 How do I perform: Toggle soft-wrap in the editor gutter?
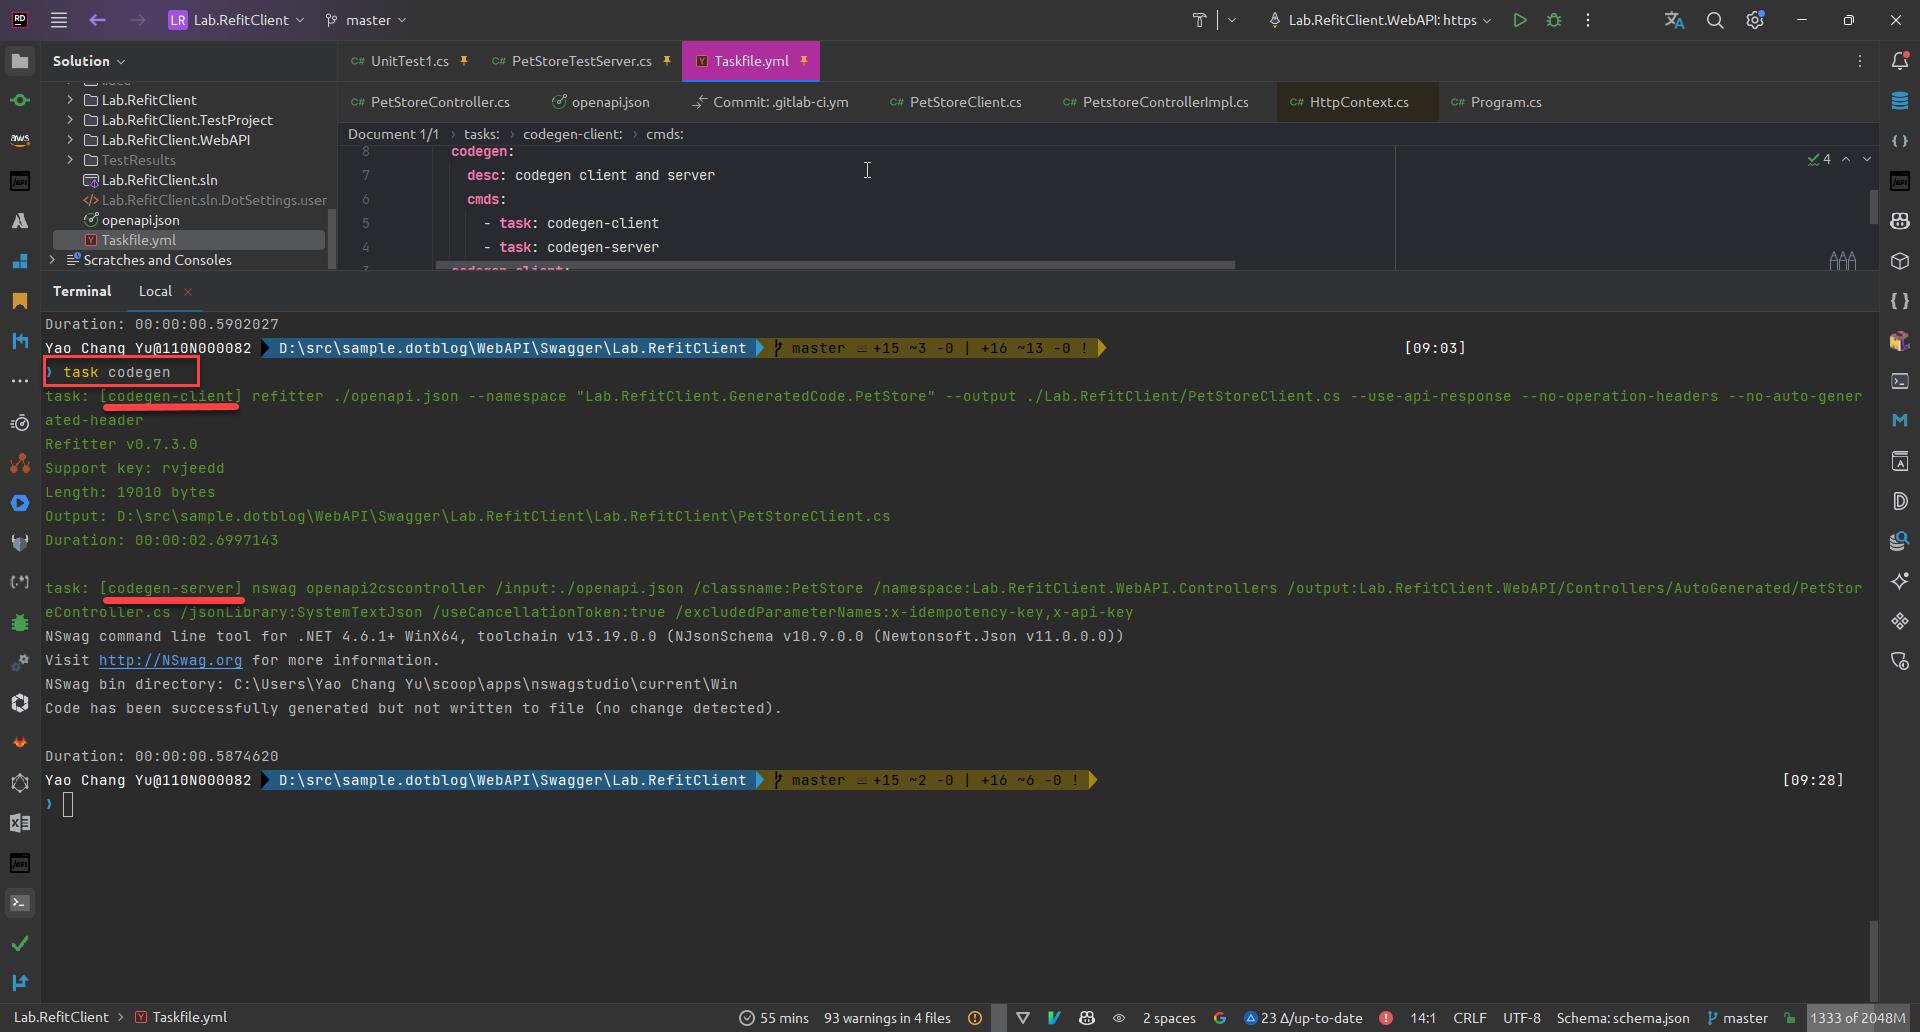[1842, 261]
